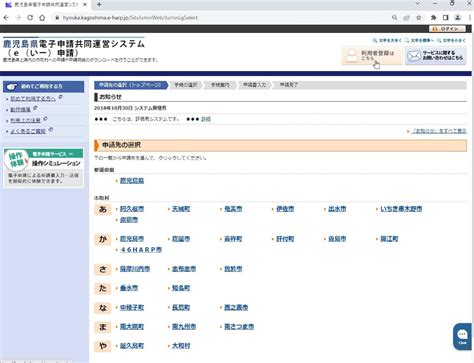Screen dimensions: 474x363
Task: Open the よくあるご質問 sidebar link
Action: tap(28, 131)
